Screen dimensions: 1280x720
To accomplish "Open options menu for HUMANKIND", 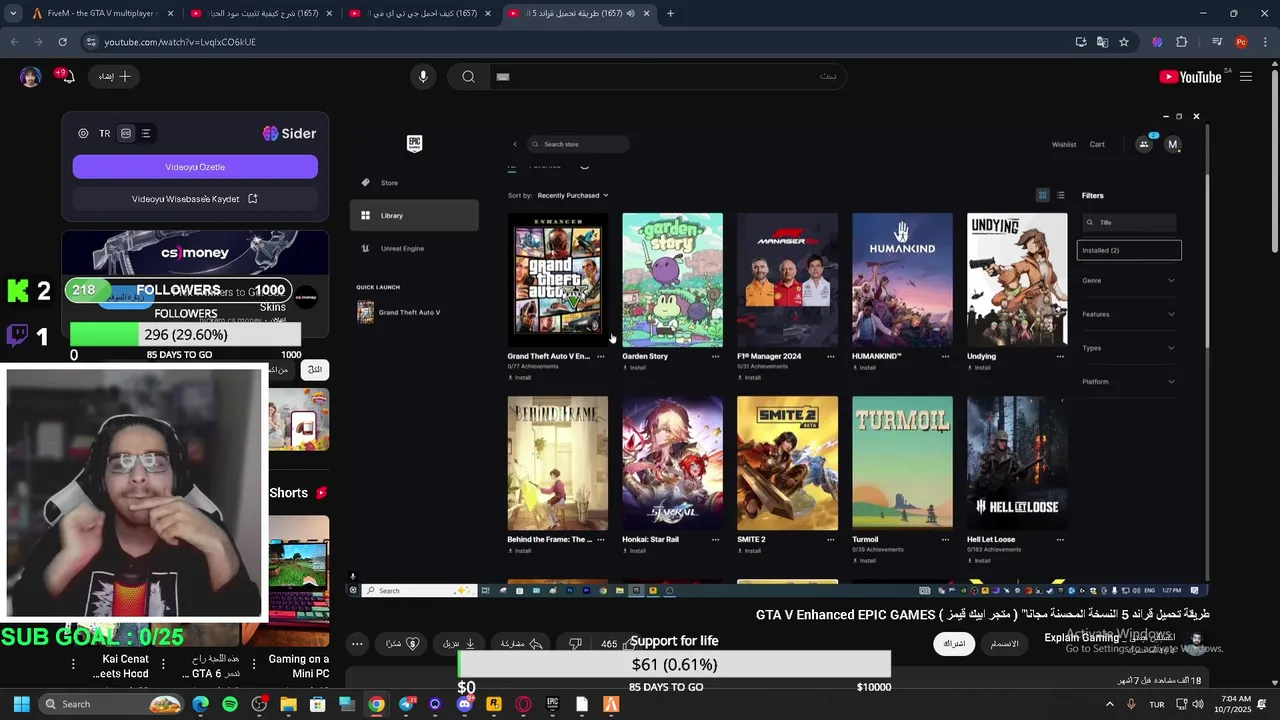I will point(945,356).
